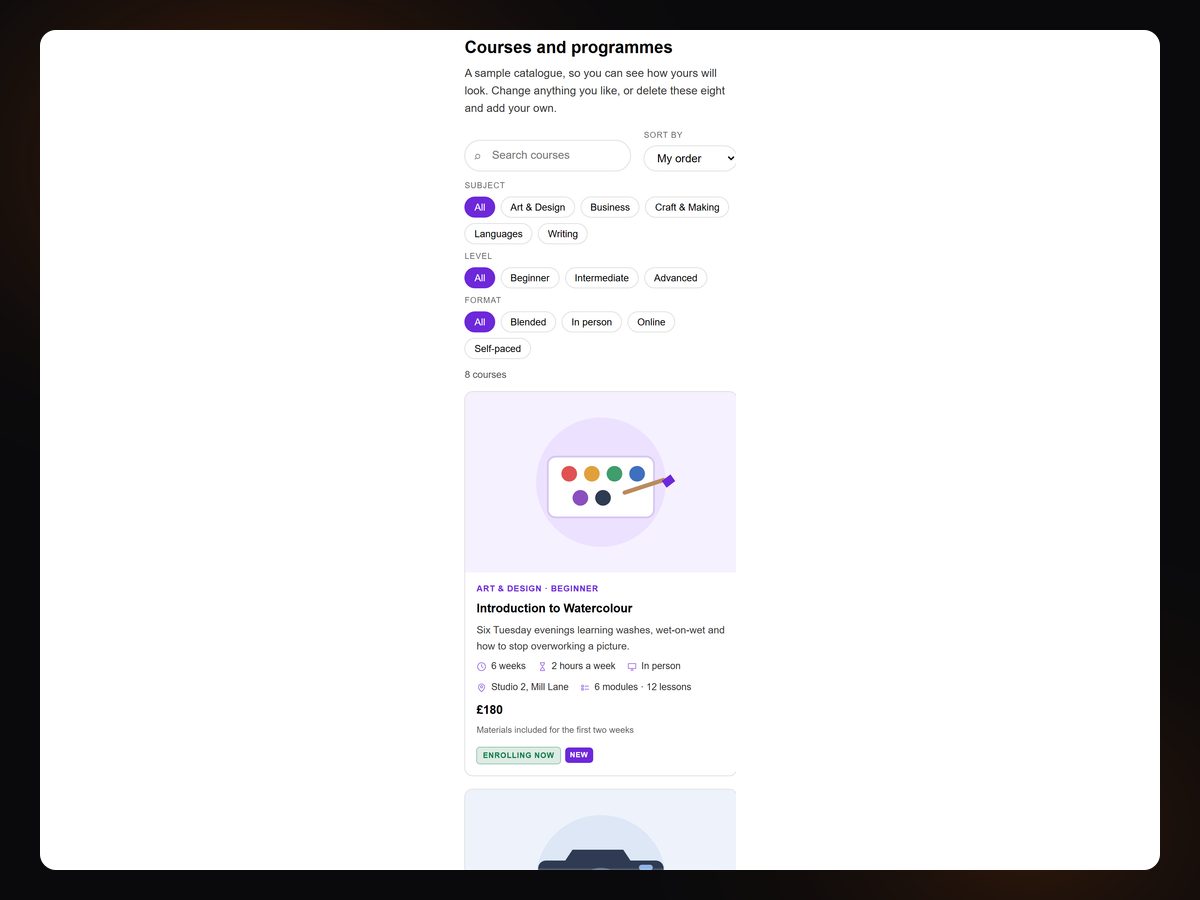The width and height of the screenshot is (1200, 900).
Task: Click the hourglass icon beside 2 hours a week
Action: tap(542, 666)
